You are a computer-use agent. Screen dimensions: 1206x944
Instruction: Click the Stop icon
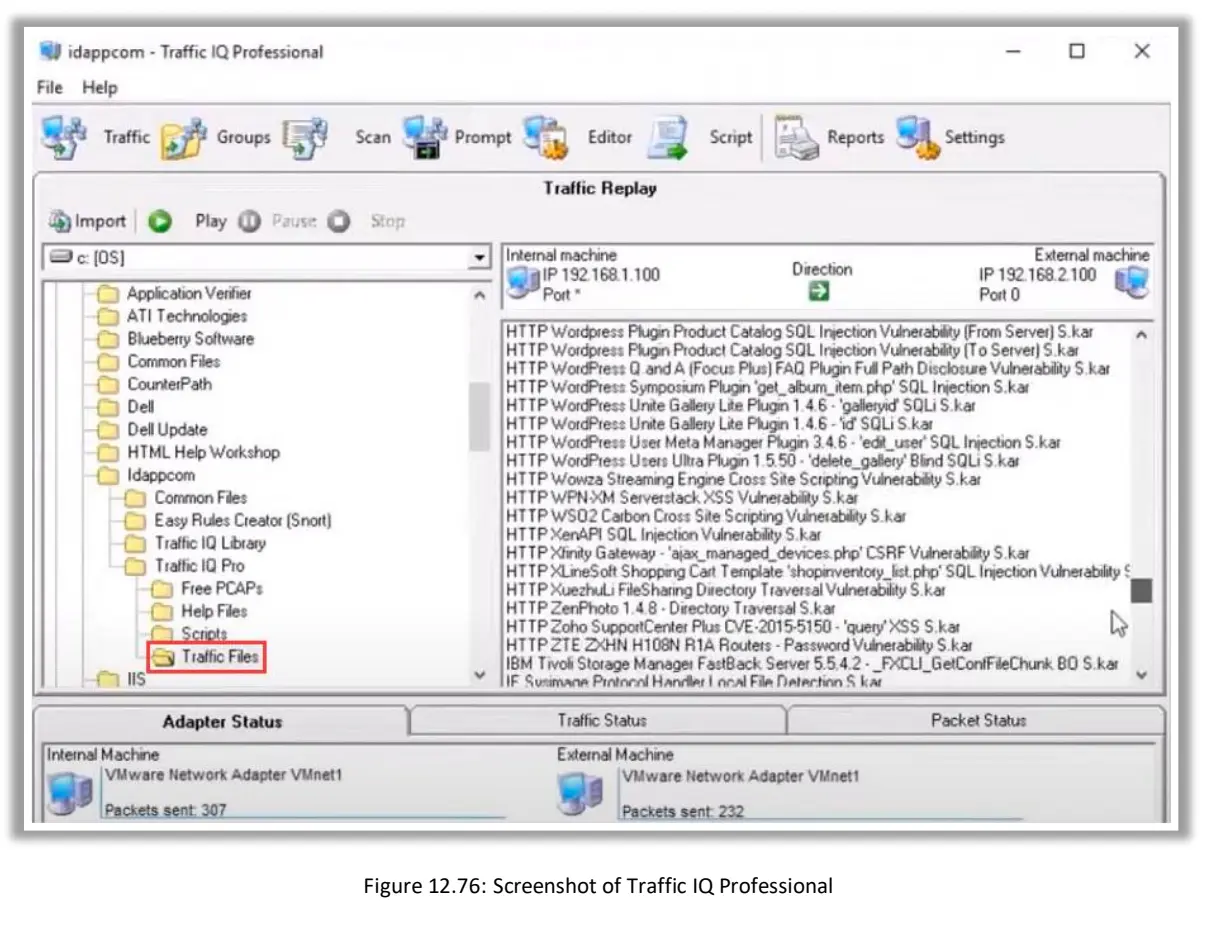(339, 221)
